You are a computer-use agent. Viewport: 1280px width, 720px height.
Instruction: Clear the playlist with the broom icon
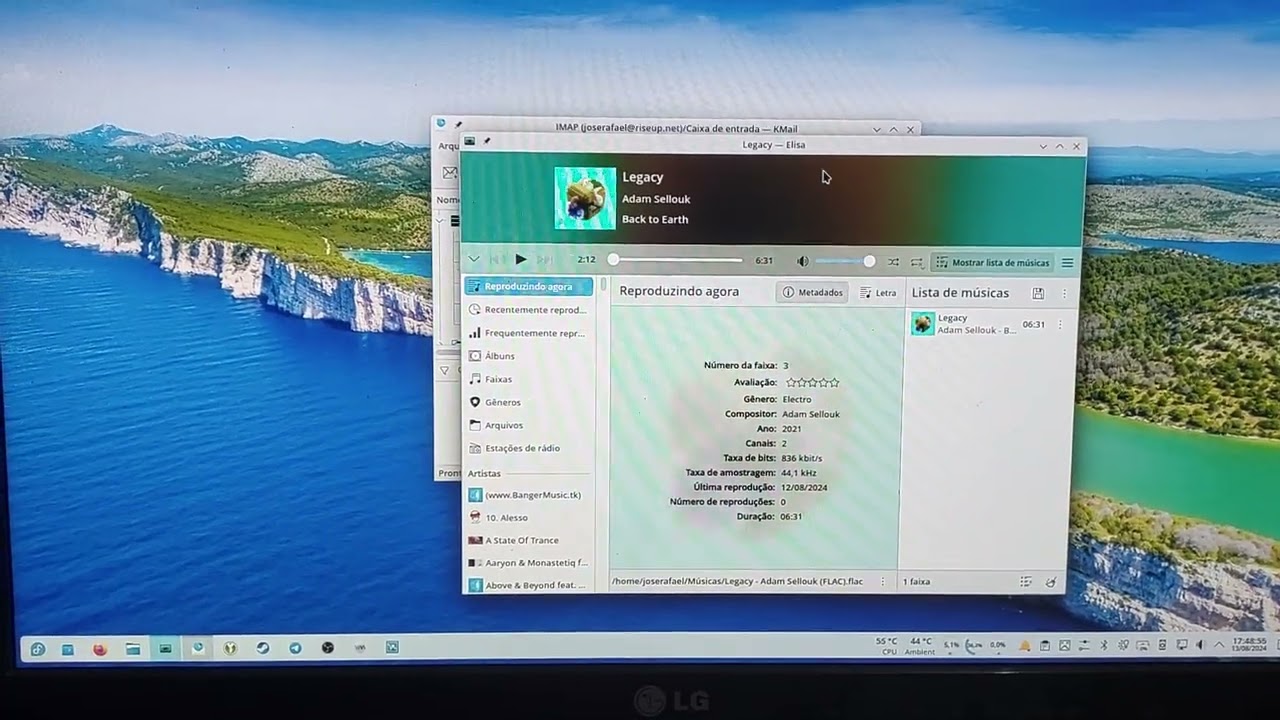click(x=1050, y=582)
